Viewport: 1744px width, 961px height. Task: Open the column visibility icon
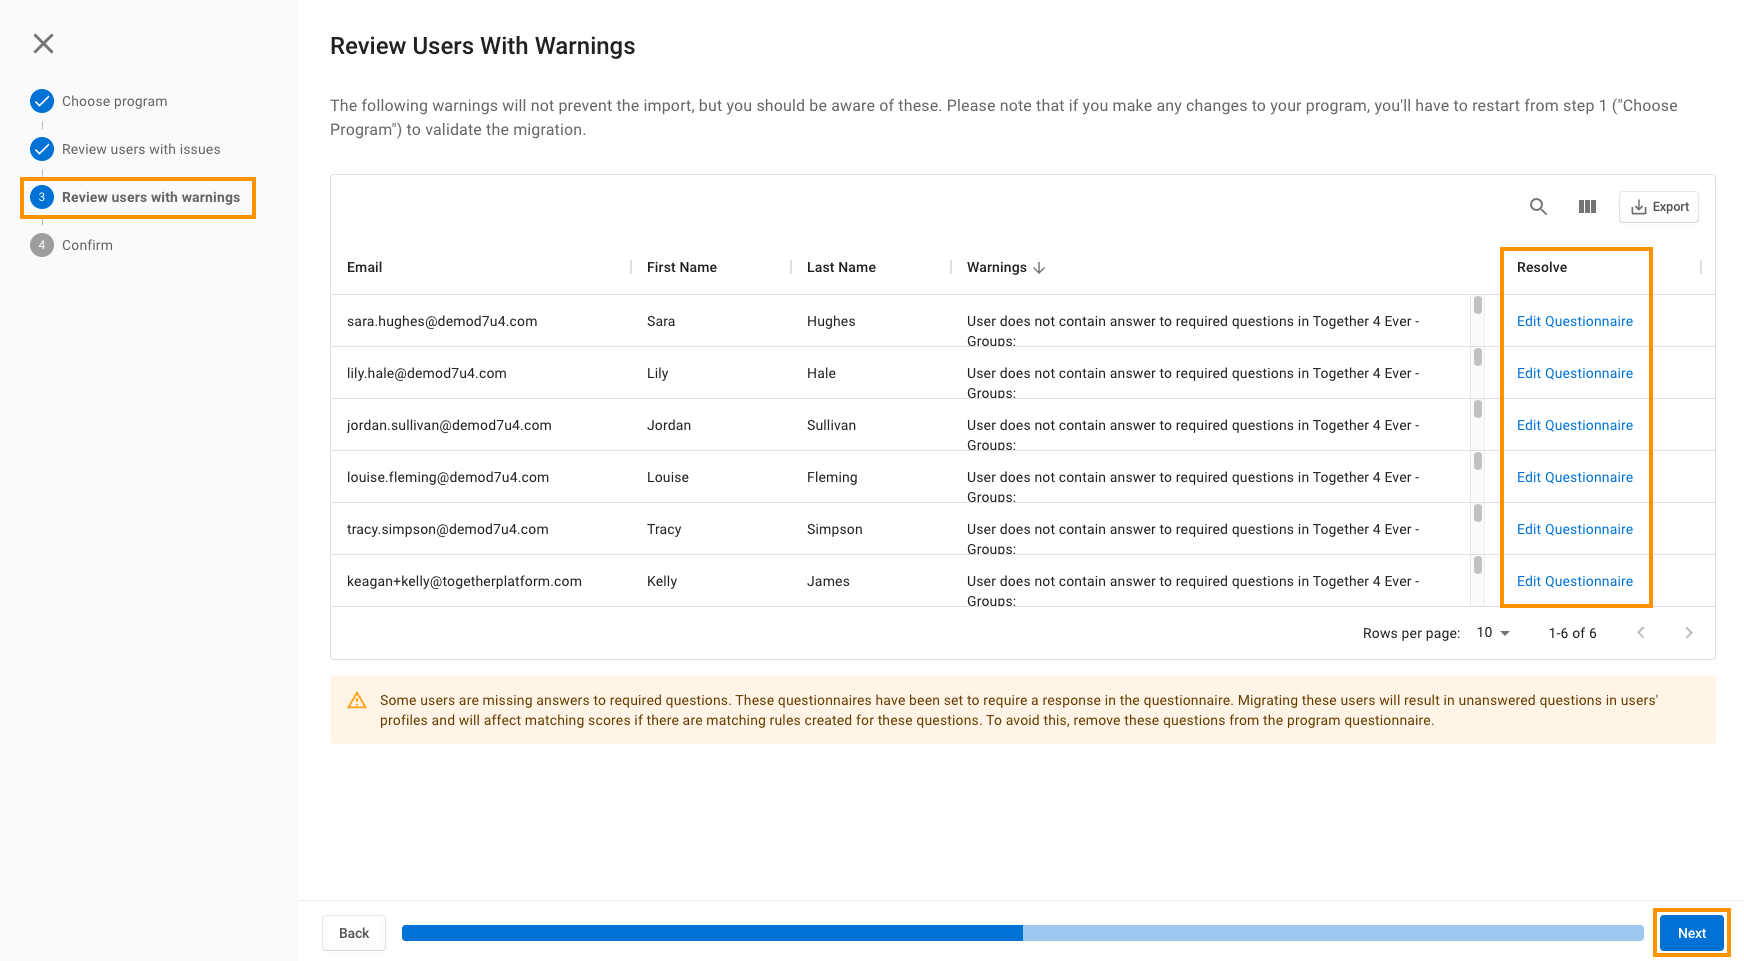1587,207
